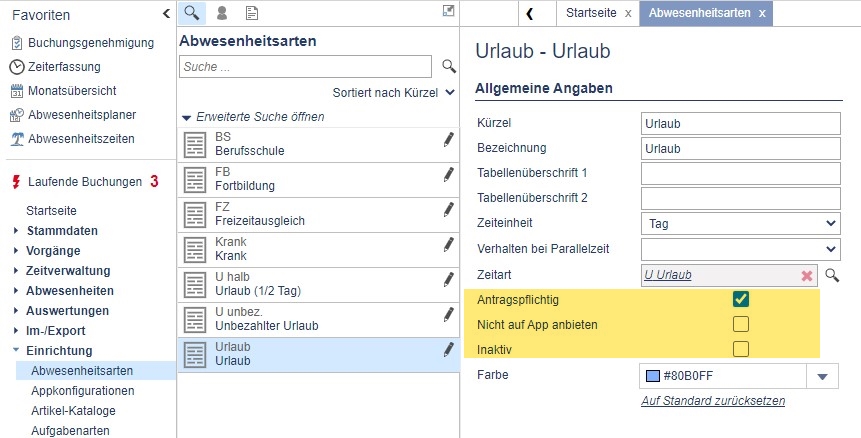Switch to the Startseite tab
This screenshot has width=861, height=438.
(591, 13)
